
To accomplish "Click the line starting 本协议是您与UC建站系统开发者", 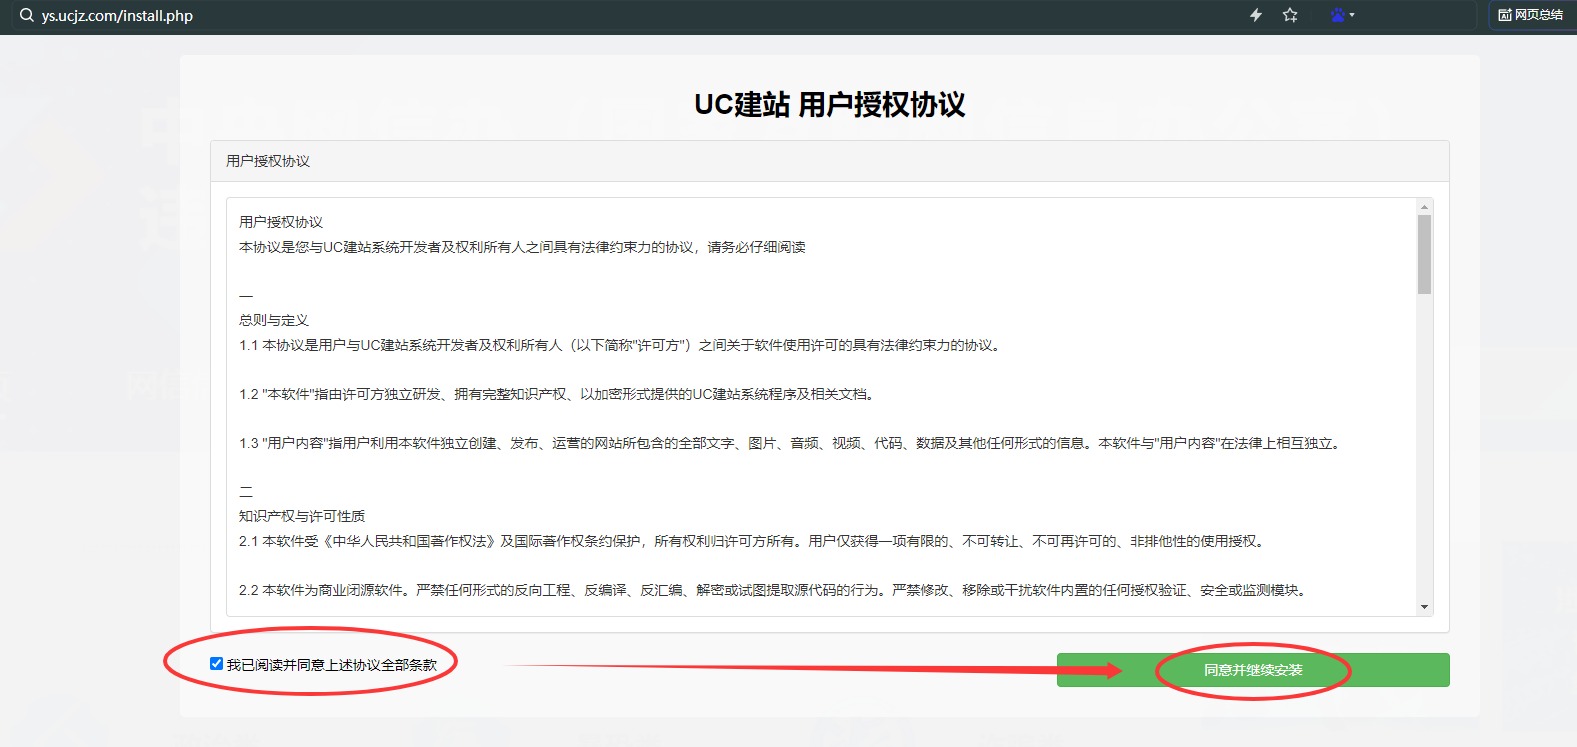I will (x=522, y=247).
